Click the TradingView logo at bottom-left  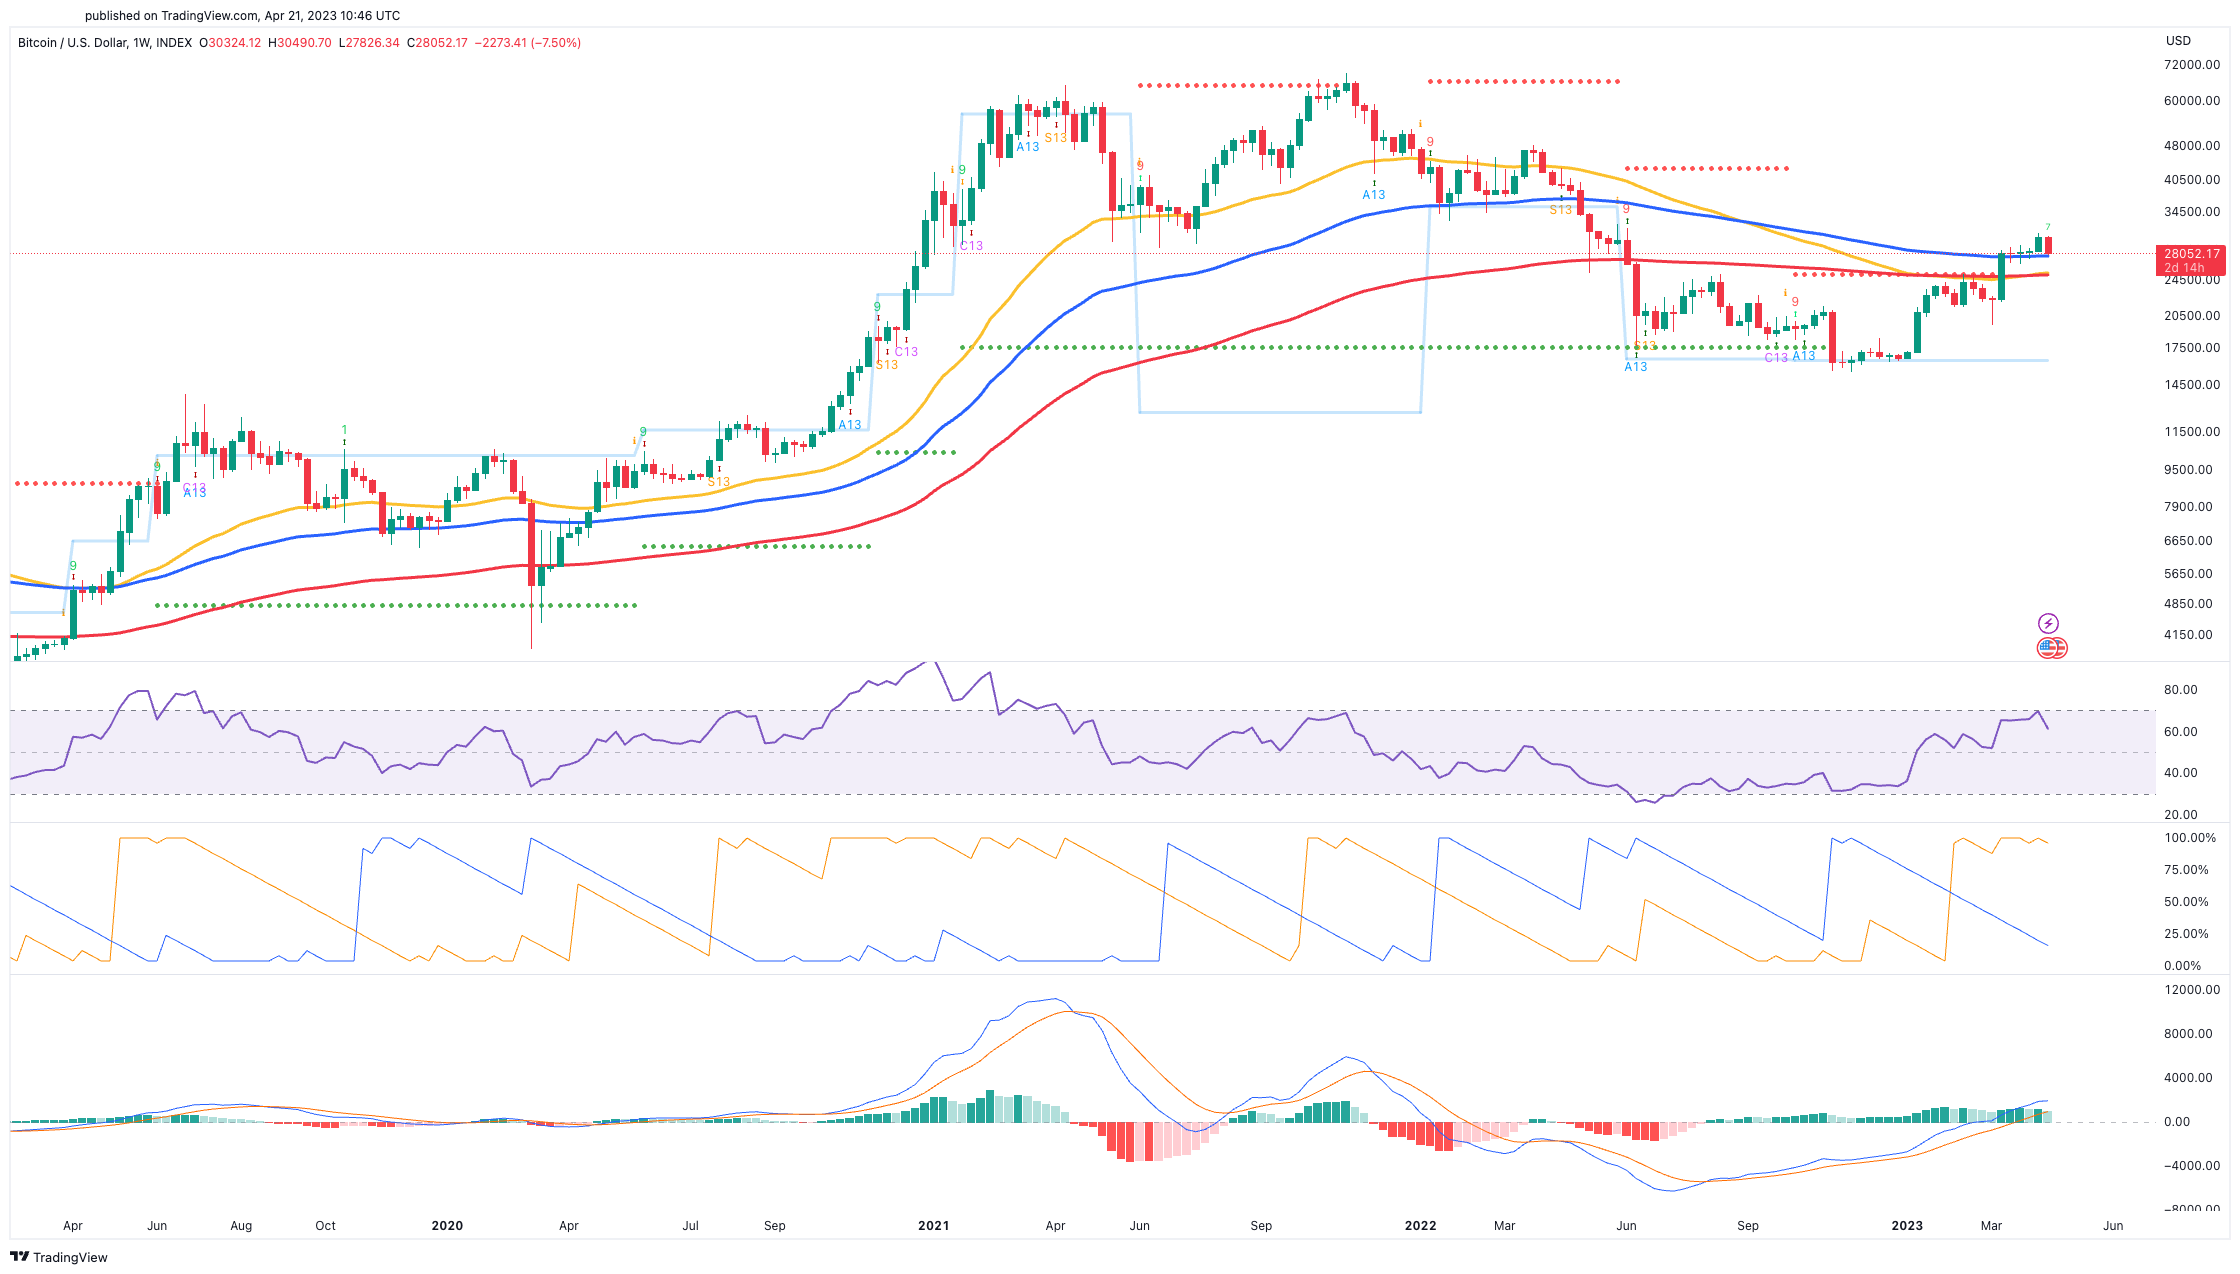59,1257
